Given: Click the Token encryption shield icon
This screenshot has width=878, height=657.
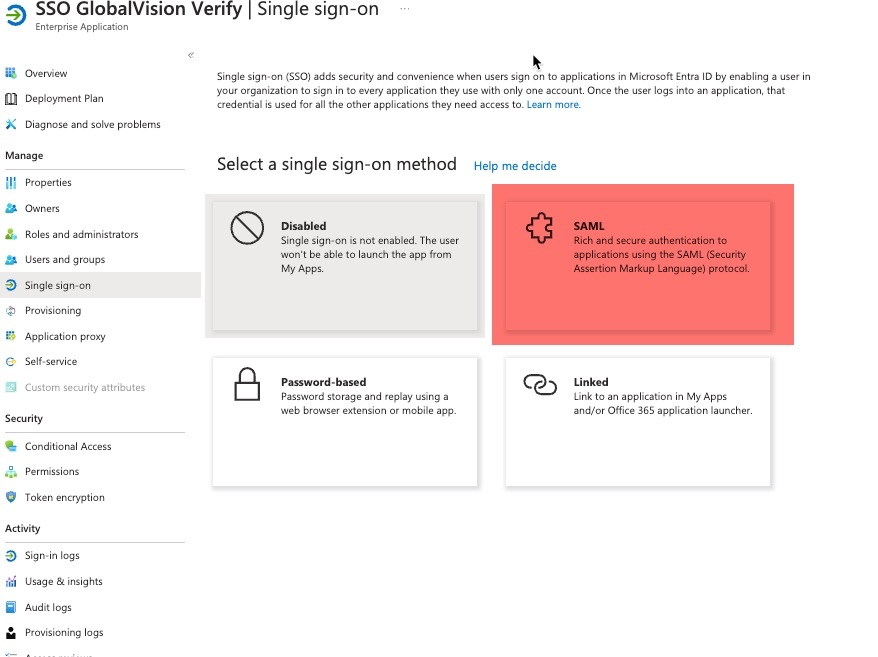Looking at the screenshot, I should point(11,497).
